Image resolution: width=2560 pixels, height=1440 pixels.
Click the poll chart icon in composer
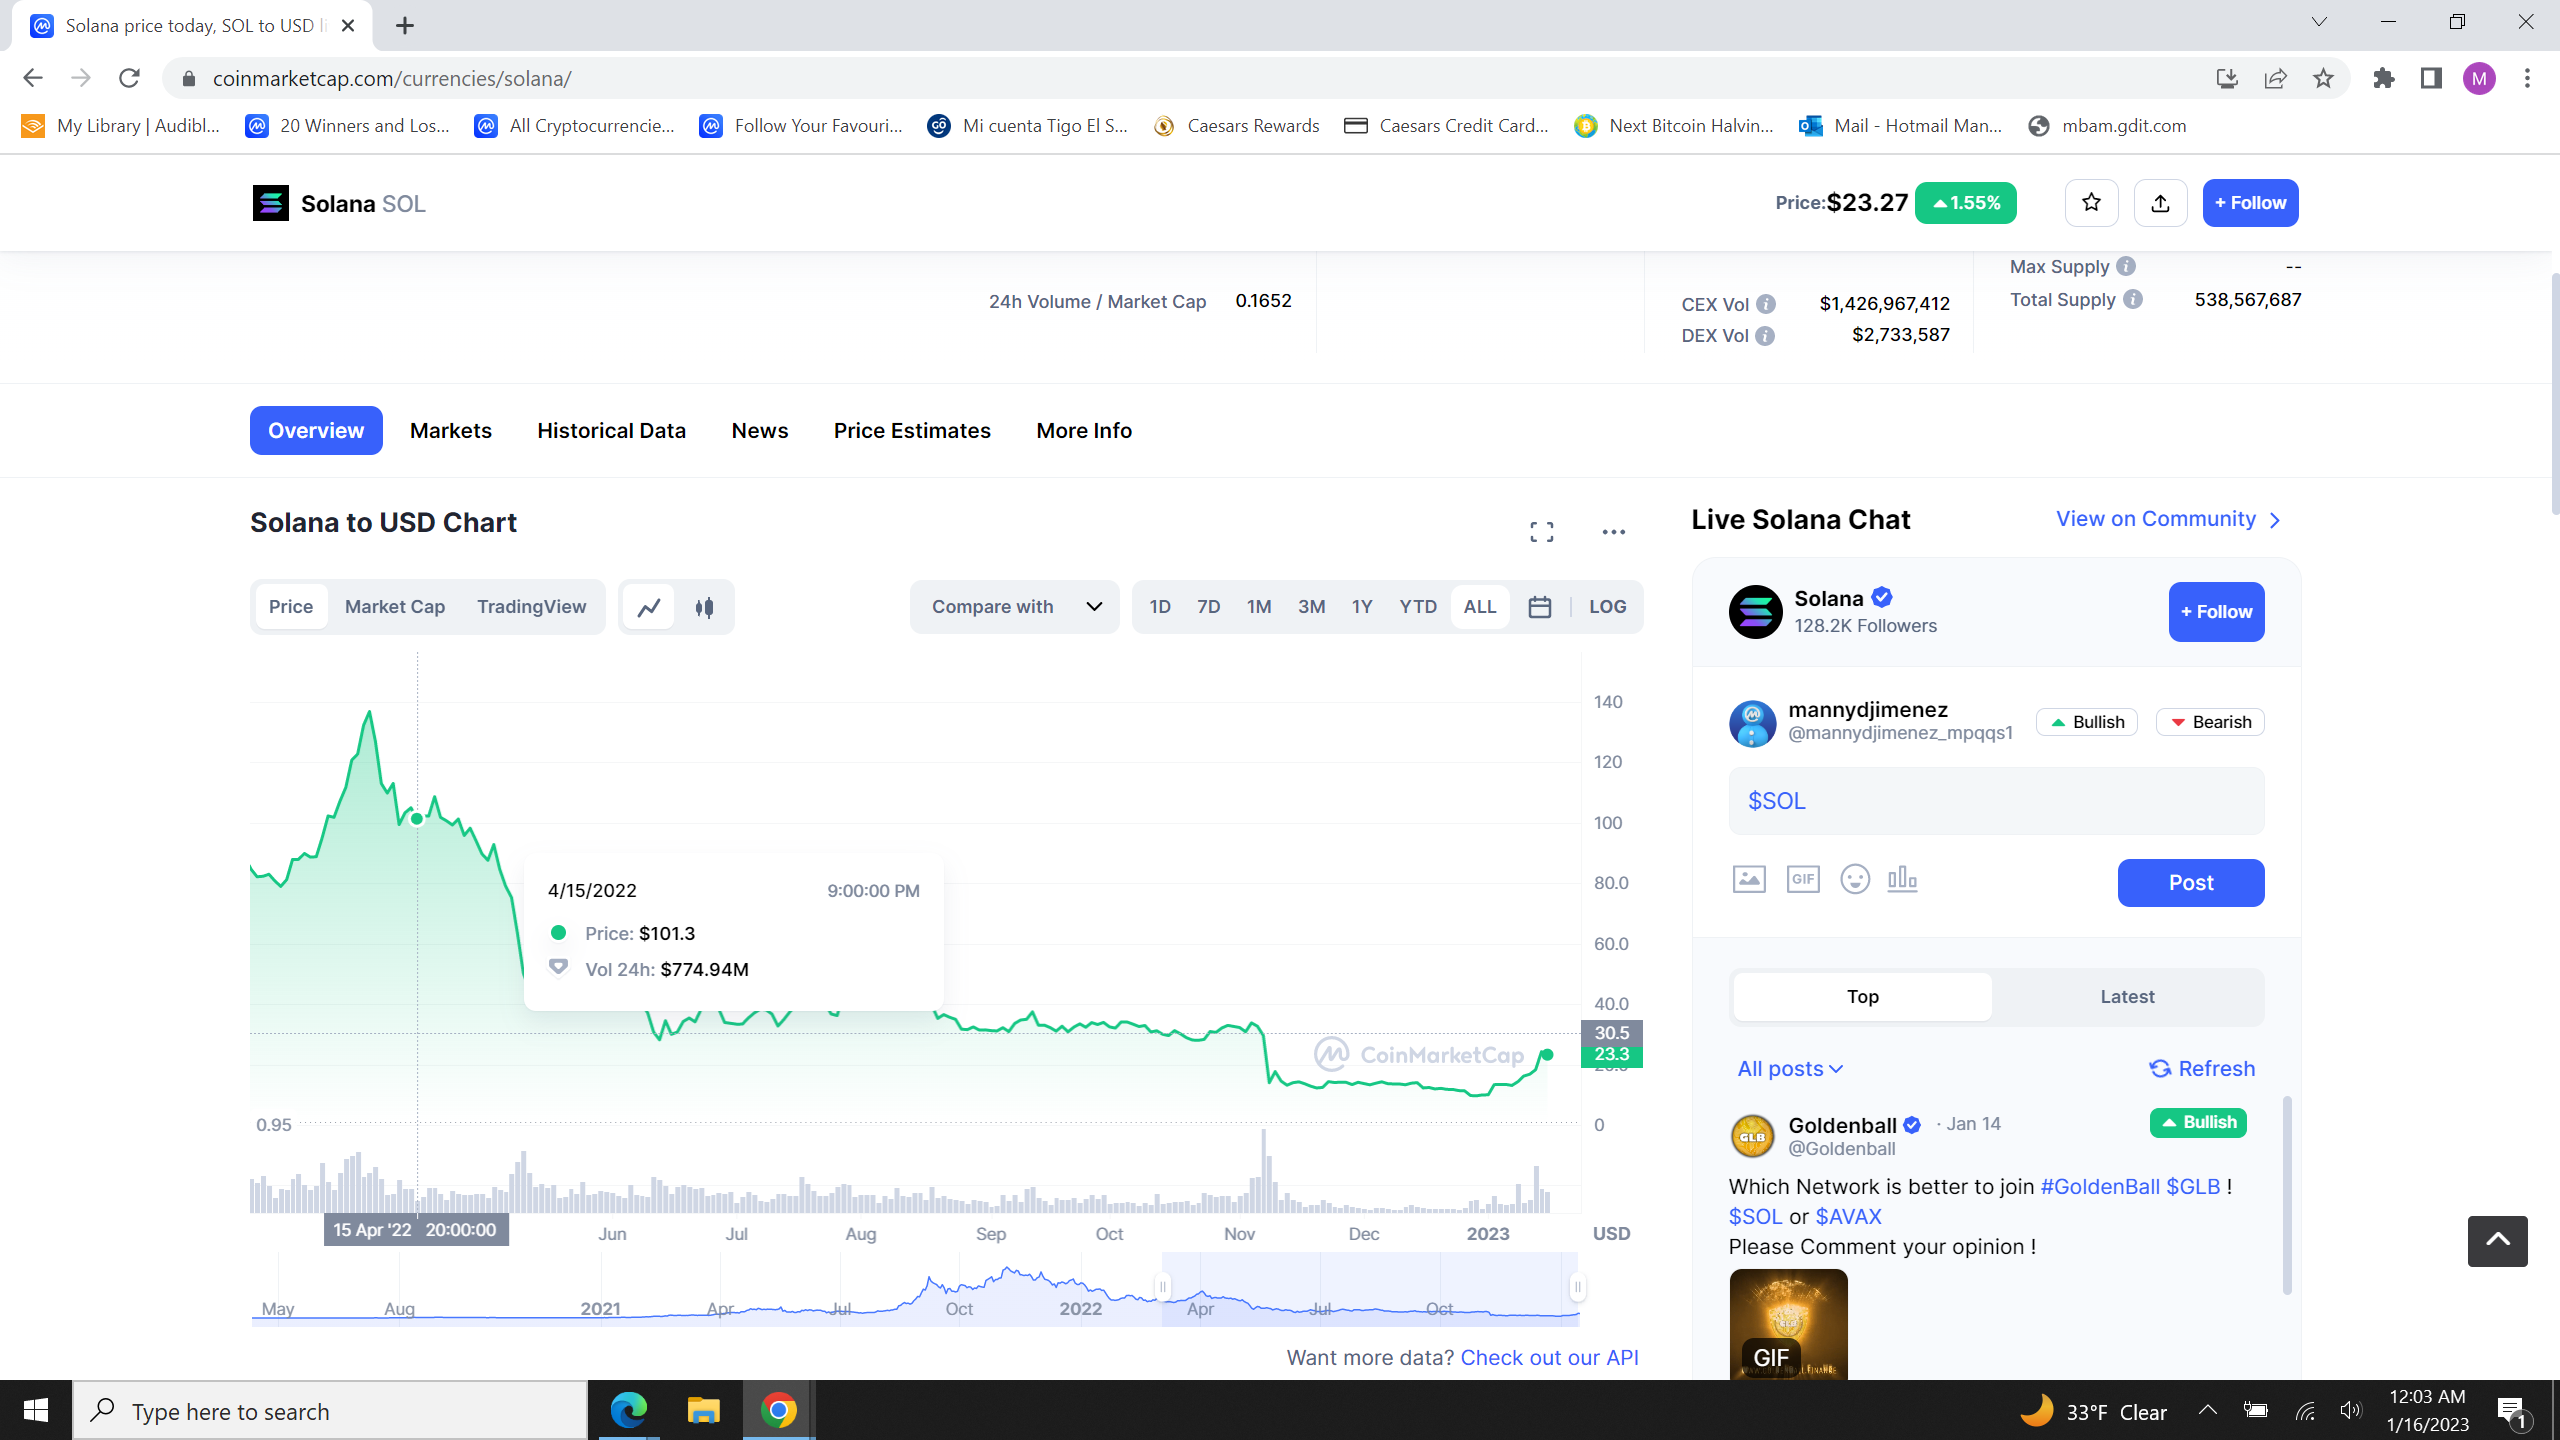[x=1902, y=879]
